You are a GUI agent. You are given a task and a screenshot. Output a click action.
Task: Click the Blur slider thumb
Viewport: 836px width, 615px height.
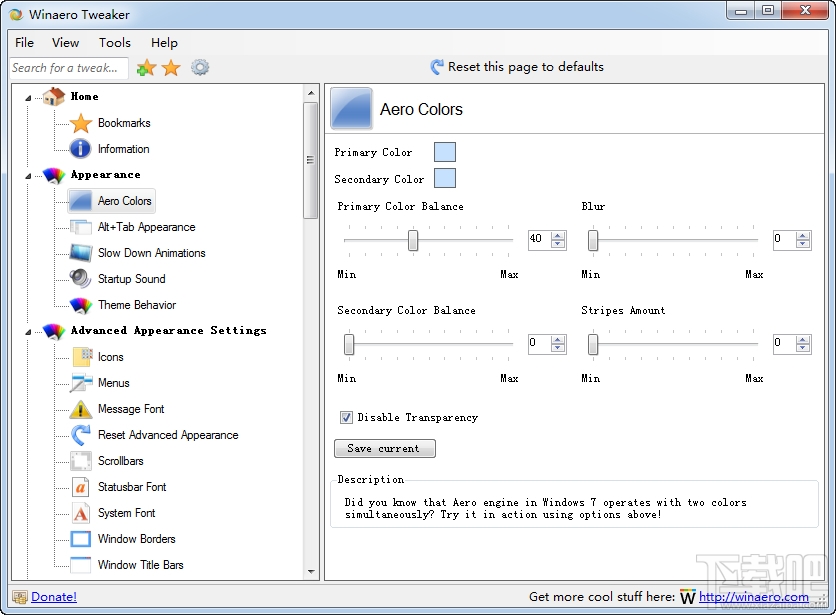593,240
